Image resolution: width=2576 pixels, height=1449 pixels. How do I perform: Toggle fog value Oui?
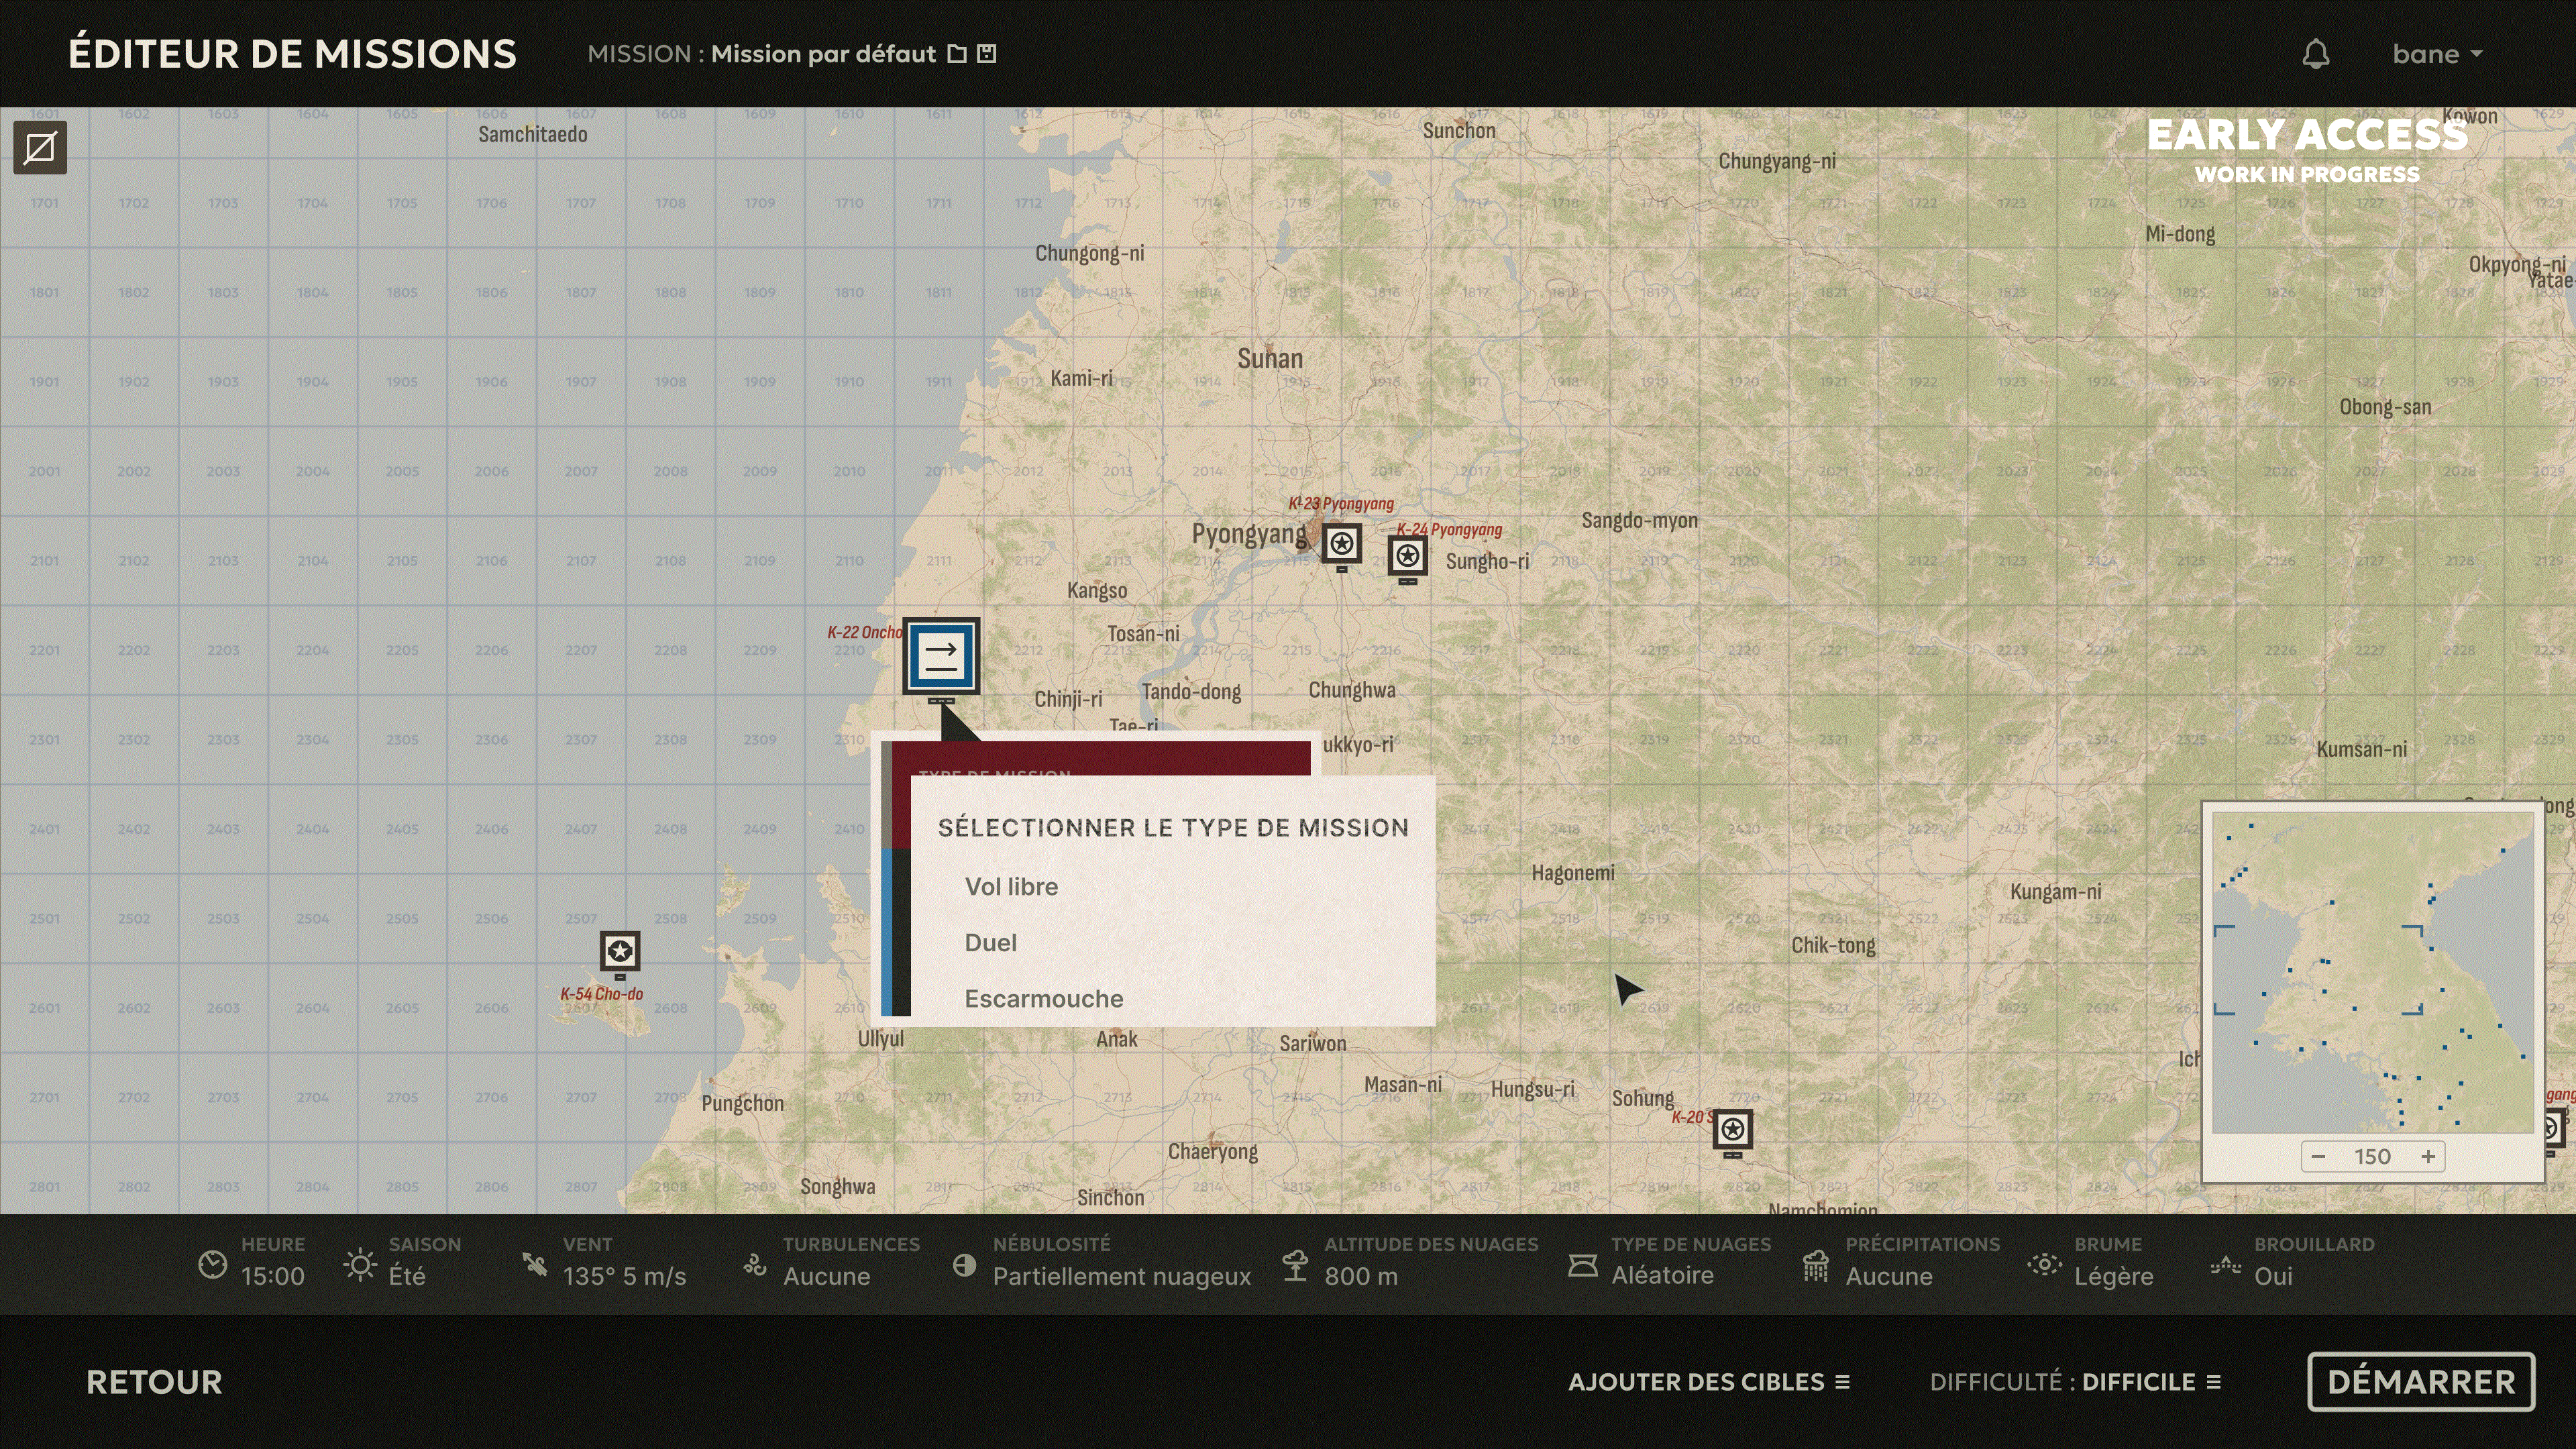tap(2273, 1277)
